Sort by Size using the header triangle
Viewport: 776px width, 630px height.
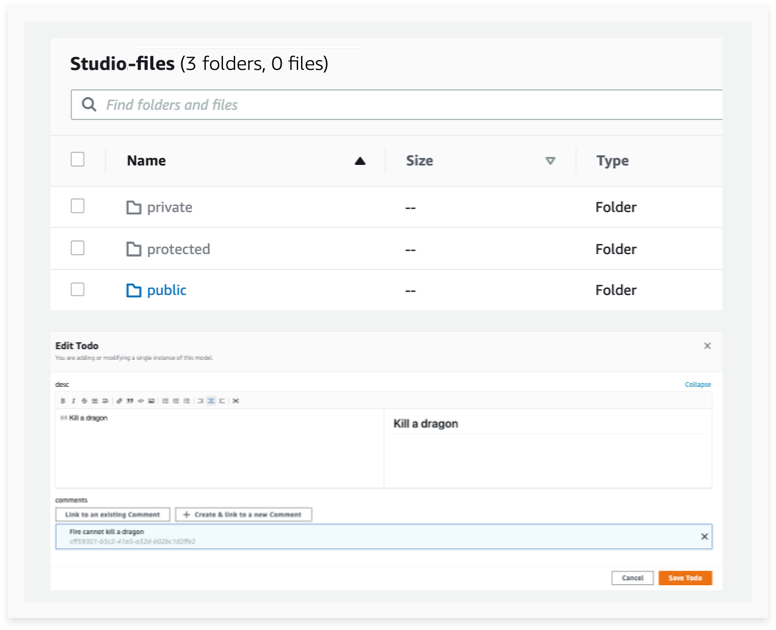[550, 161]
